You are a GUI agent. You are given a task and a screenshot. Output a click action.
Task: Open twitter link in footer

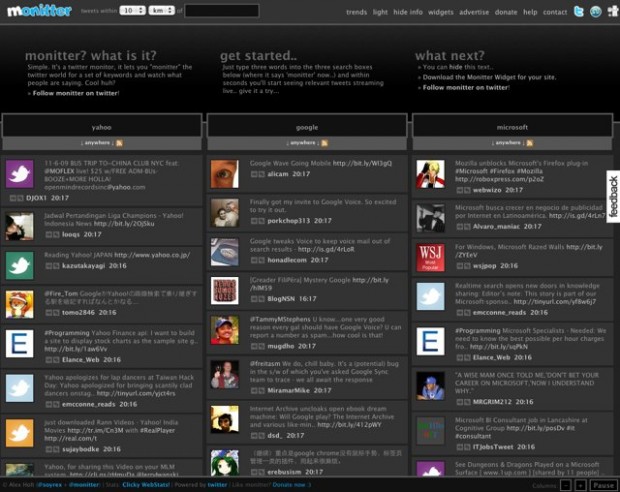(217, 484)
